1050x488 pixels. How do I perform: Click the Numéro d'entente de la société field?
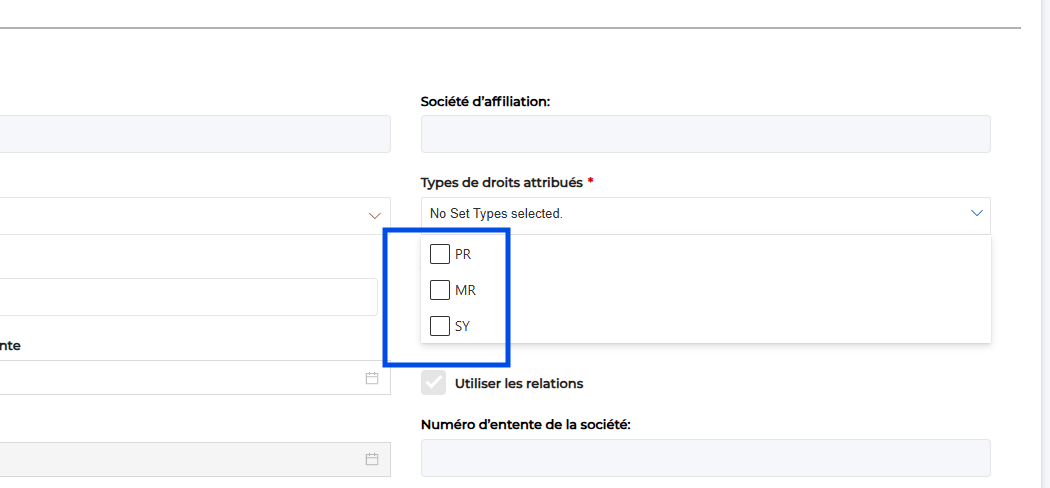point(705,458)
